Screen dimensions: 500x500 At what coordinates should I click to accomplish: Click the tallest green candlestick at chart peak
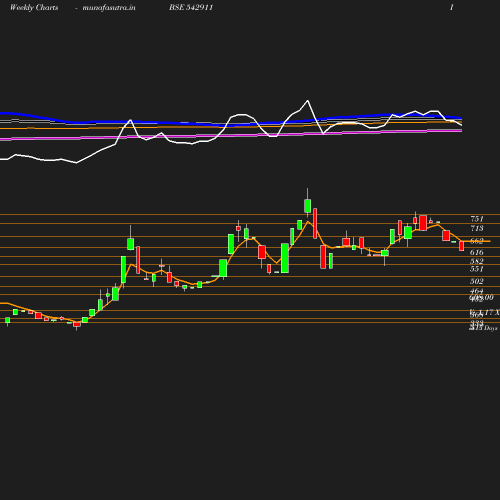pyautogui.click(x=307, y=206)
